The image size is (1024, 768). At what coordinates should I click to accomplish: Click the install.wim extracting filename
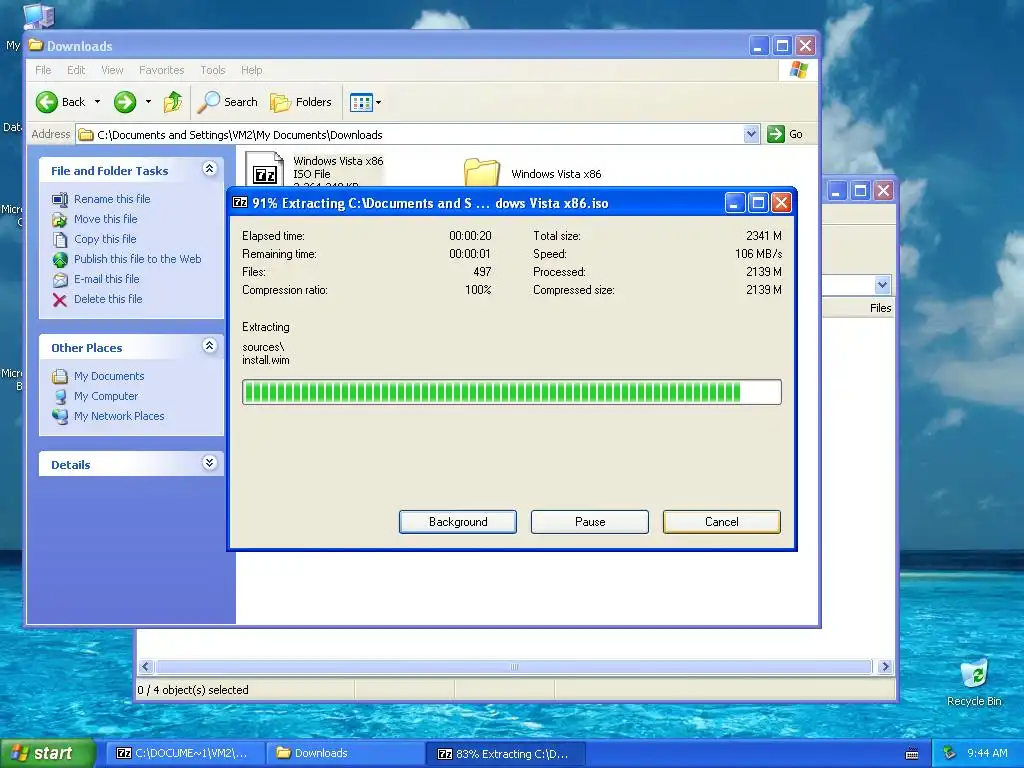[x=266, y=360]
